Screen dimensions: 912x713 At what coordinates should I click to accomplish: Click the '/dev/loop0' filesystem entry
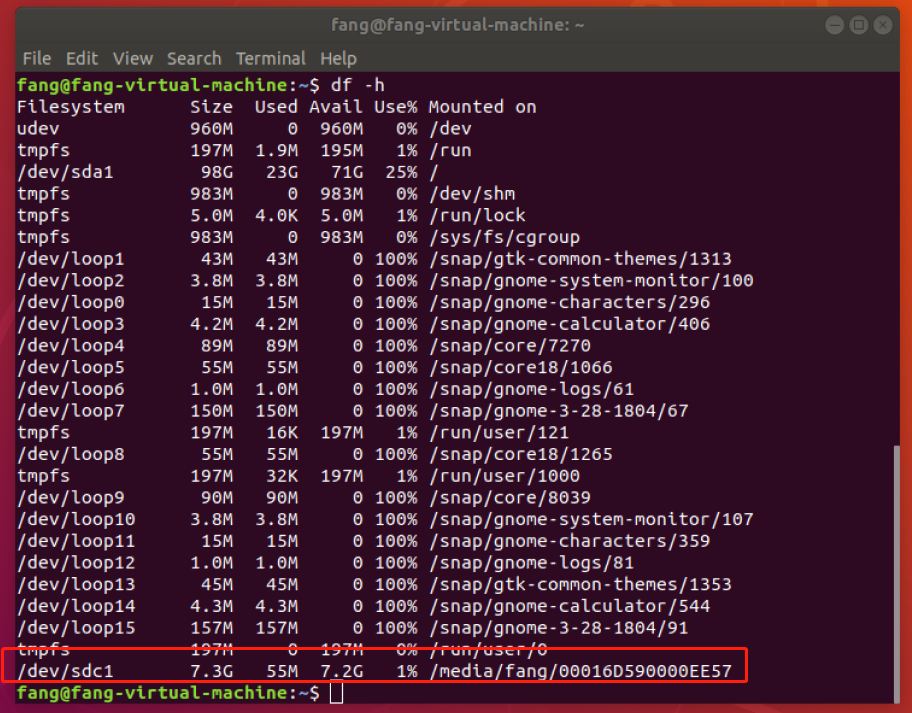click(x=70, y=302)
